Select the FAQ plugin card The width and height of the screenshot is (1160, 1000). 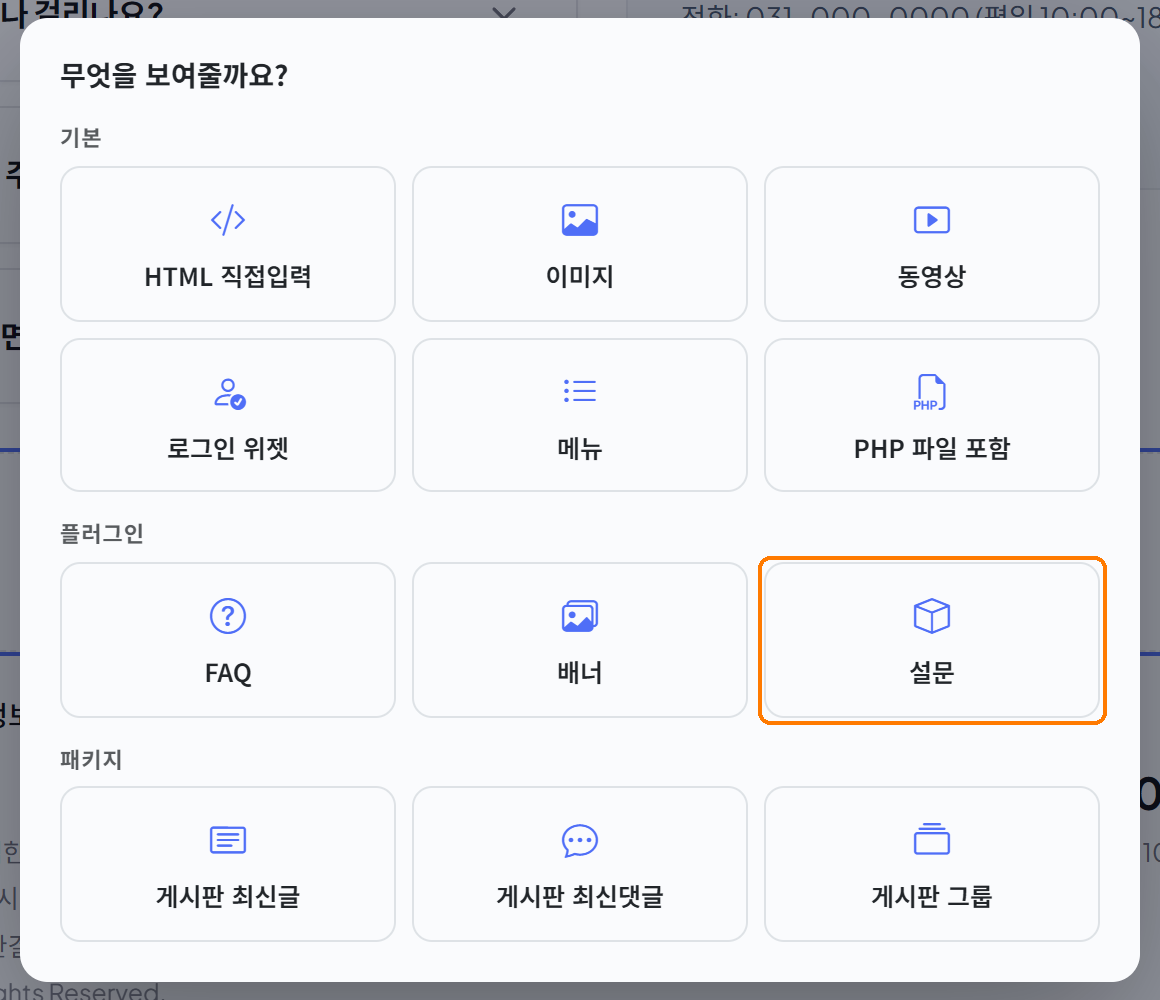click(x=228, y=640)
